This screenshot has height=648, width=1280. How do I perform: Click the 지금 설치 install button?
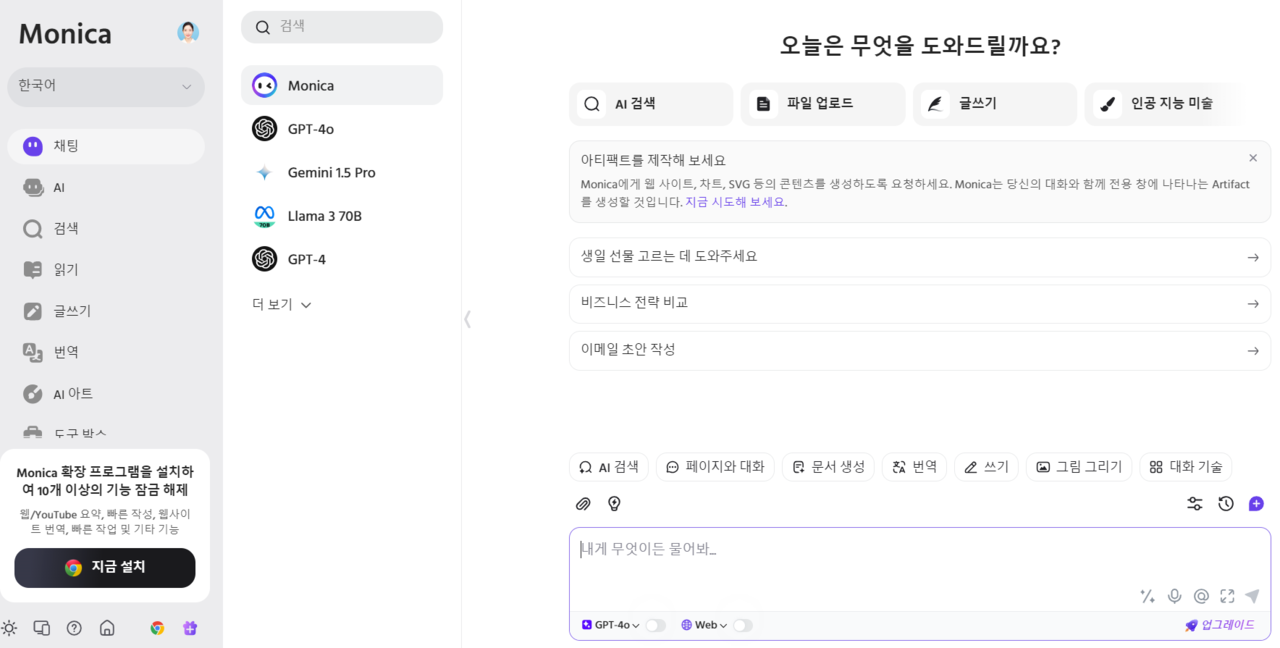[105, 567]
